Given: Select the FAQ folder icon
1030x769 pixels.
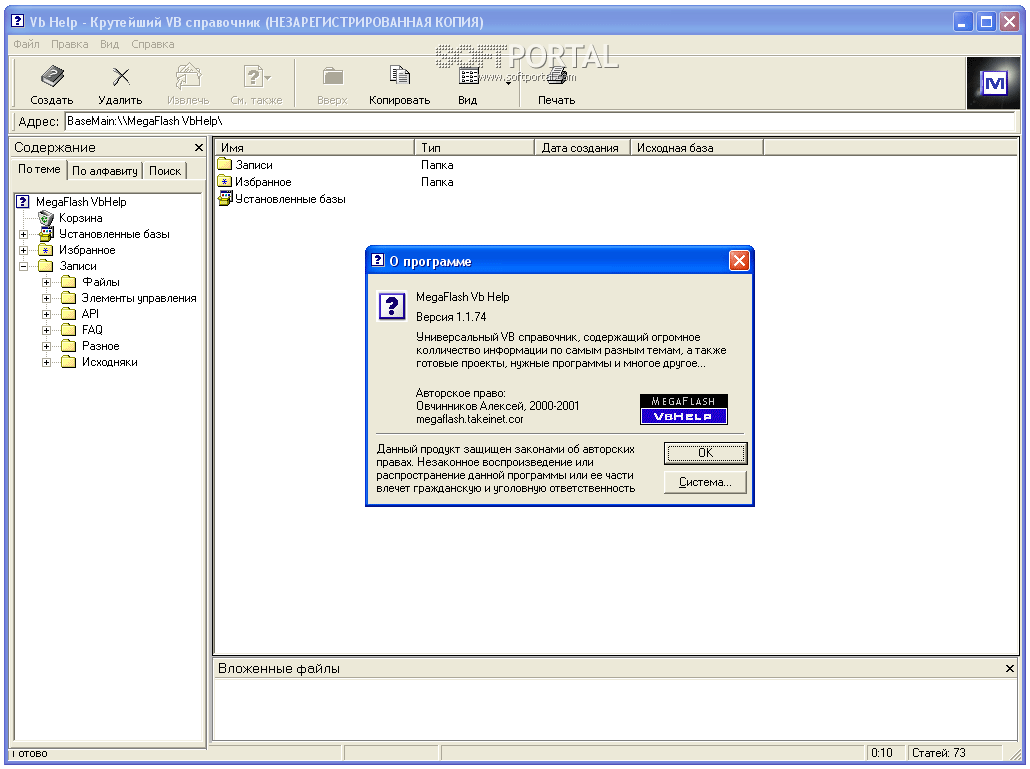Looking at the screenshot, I should 68,330.
